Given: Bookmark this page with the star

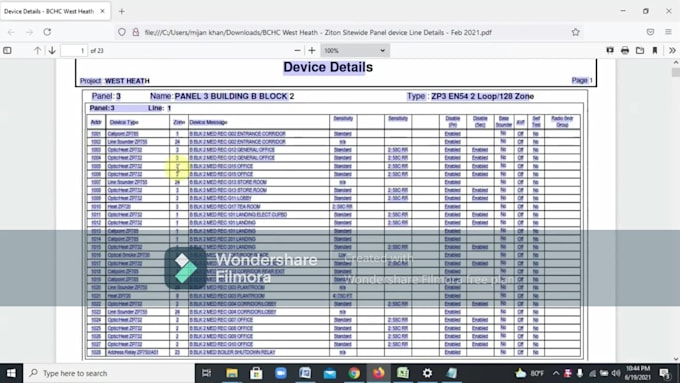Looking at the screenshot, I should click(575, 32).
